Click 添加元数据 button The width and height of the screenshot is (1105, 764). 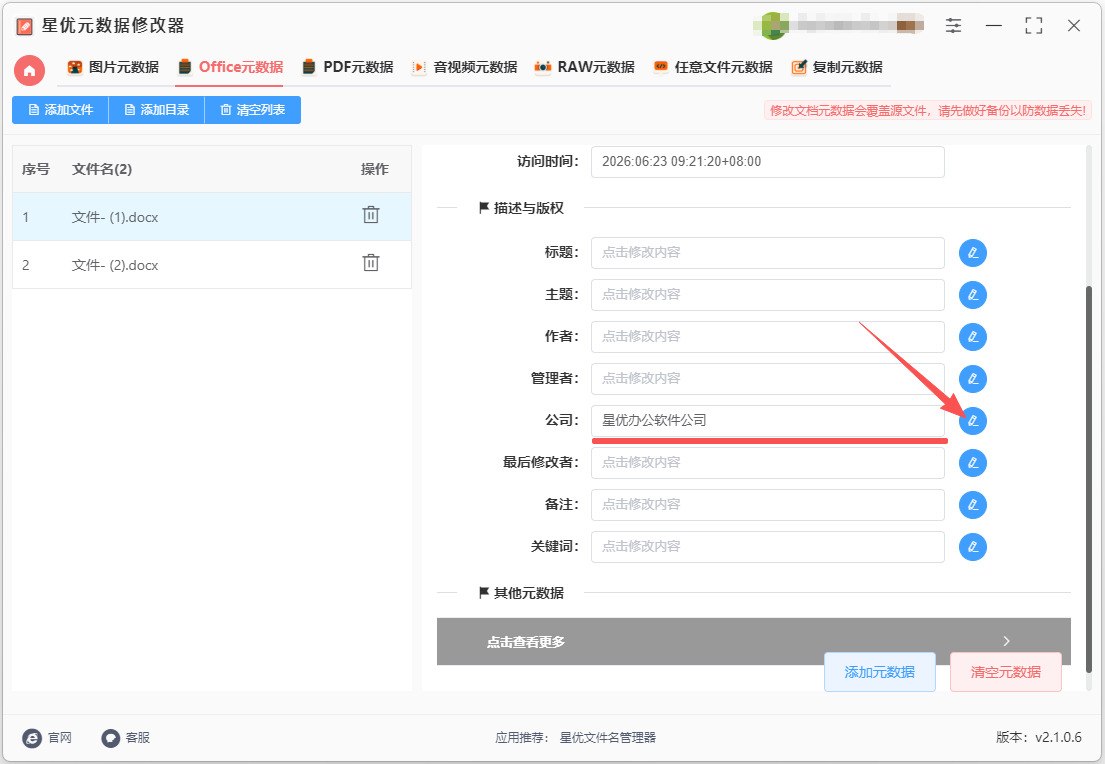tap(879, 672)
